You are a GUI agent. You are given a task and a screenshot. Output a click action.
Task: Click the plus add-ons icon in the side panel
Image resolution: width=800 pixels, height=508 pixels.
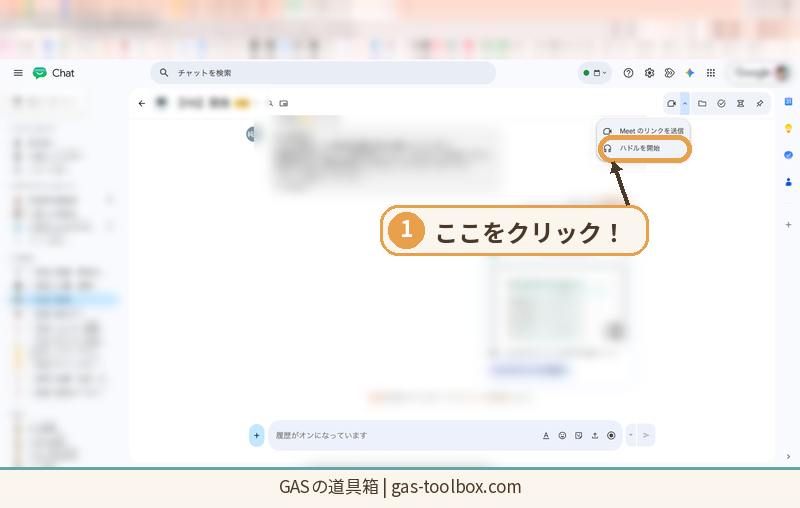pos(788,224)
